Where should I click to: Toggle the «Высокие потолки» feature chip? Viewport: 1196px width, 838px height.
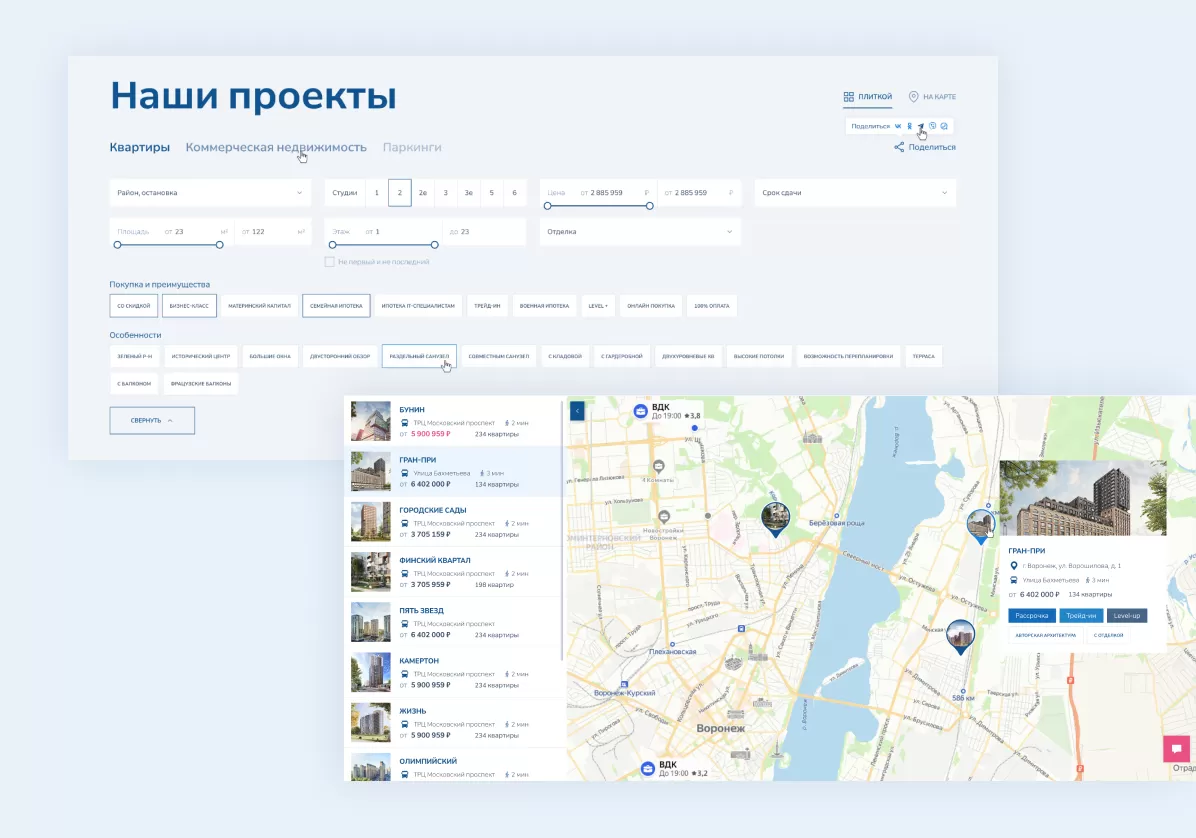pyautogui.click(x=759, y=356)
